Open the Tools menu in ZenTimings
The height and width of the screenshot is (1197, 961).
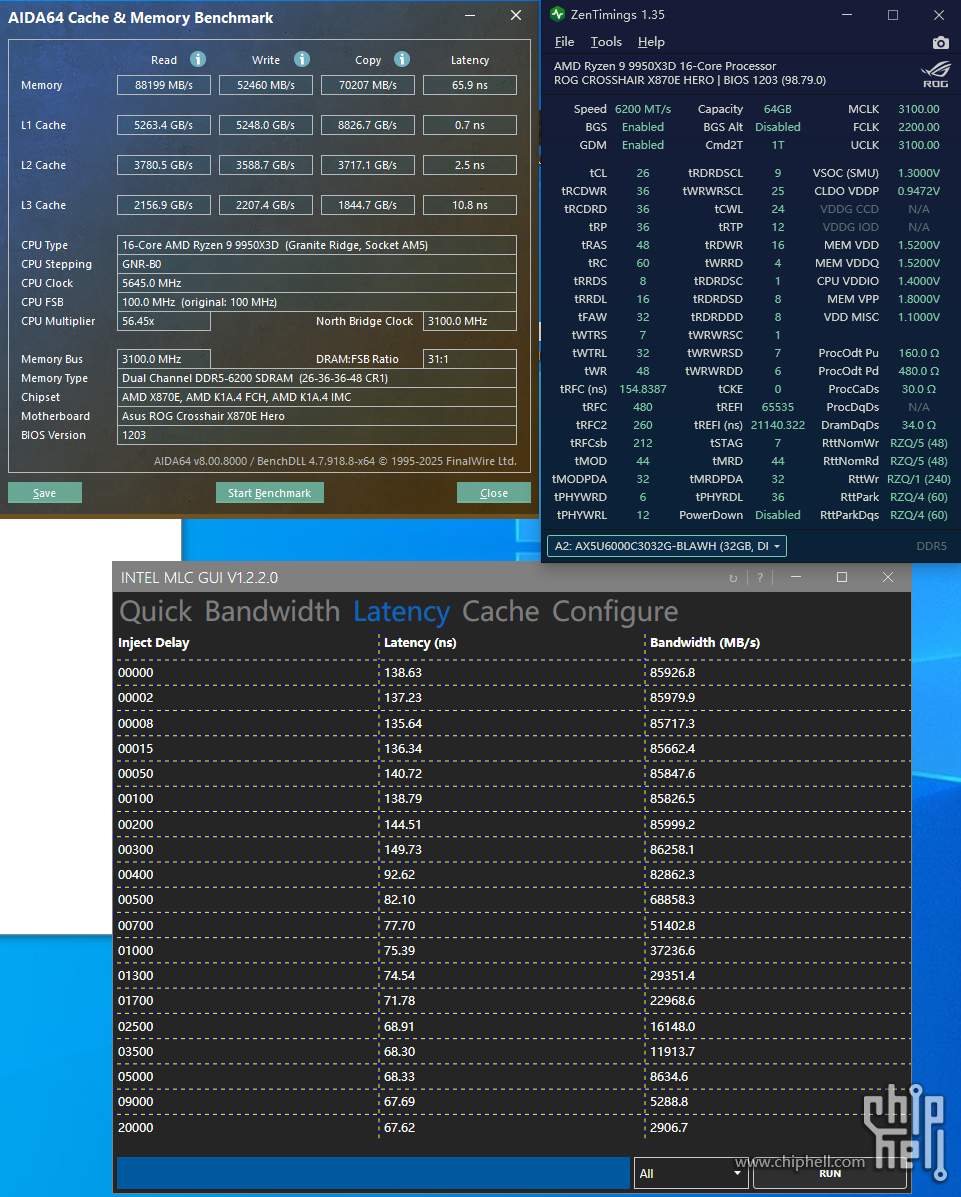[606, 42]
